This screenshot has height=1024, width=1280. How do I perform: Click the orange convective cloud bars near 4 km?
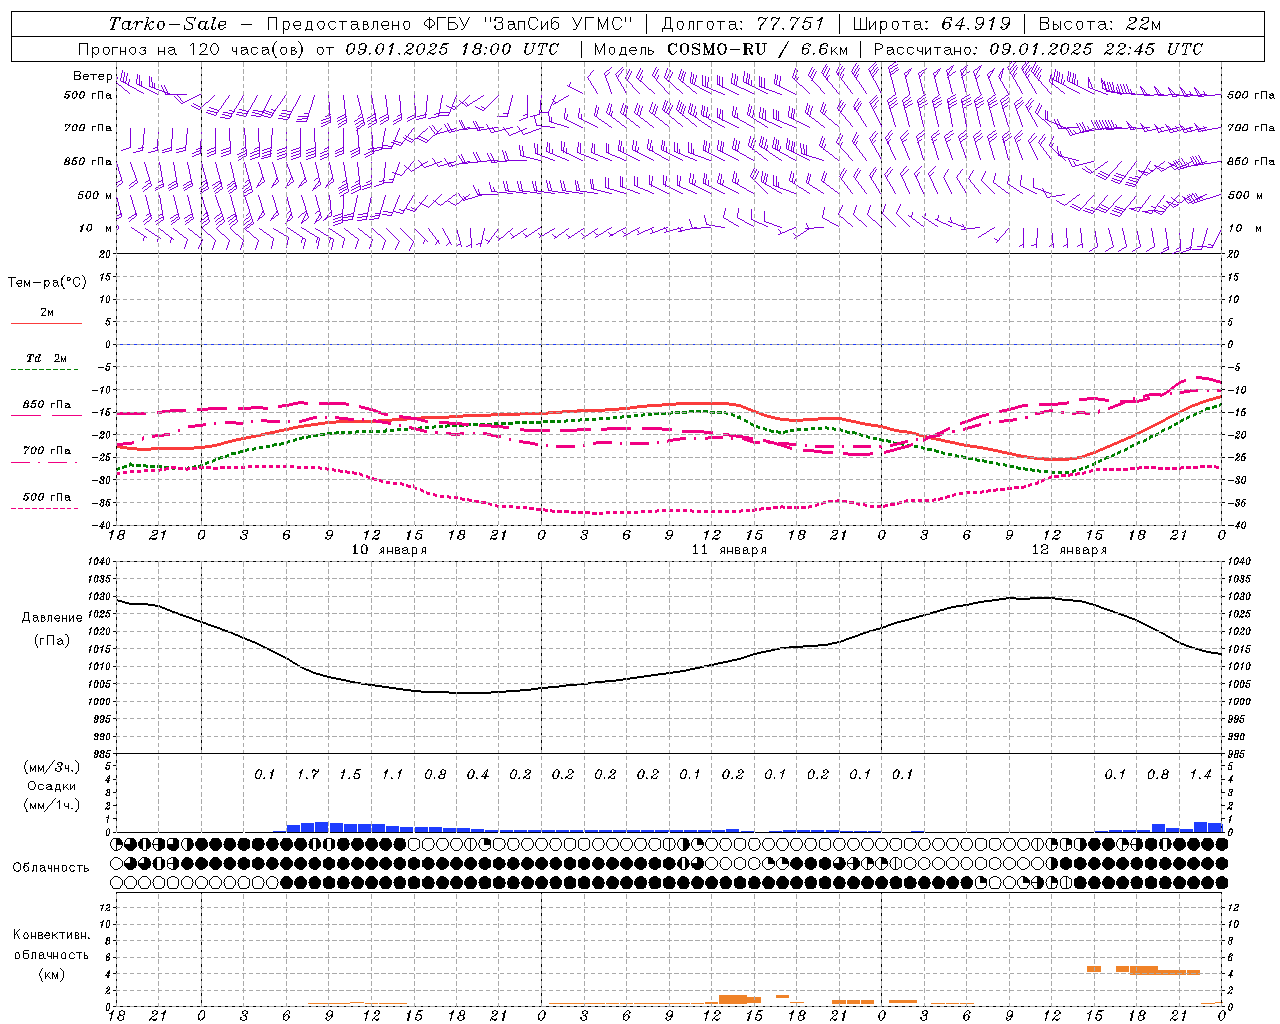(x=1143, y=970)
